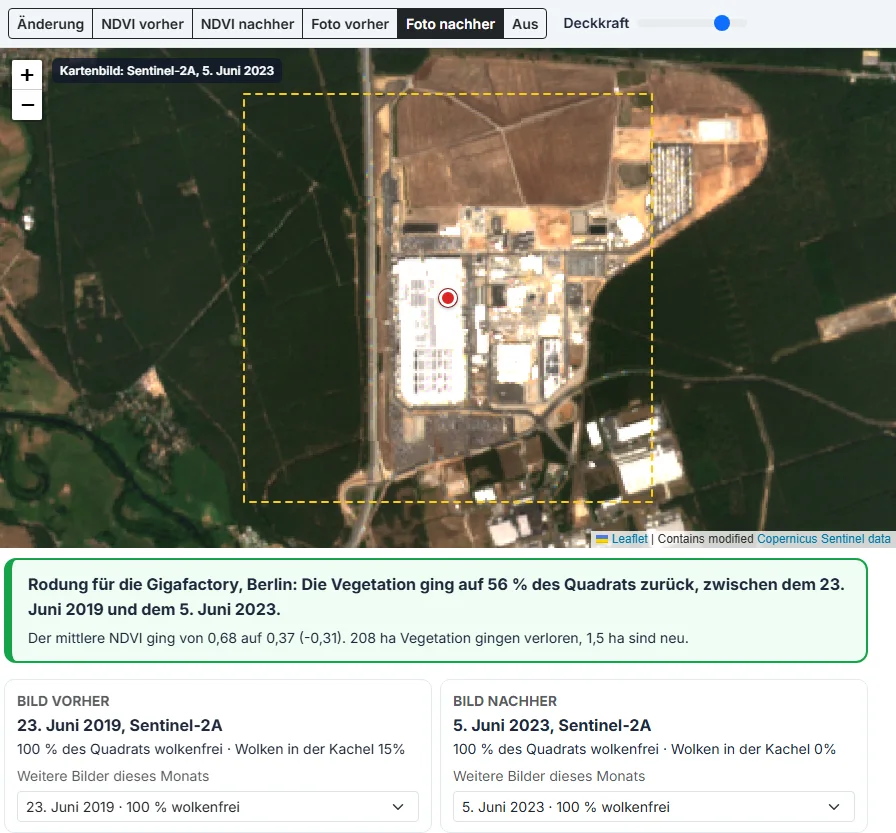Open the Copernicus Sentinel data link

(823, 539)
